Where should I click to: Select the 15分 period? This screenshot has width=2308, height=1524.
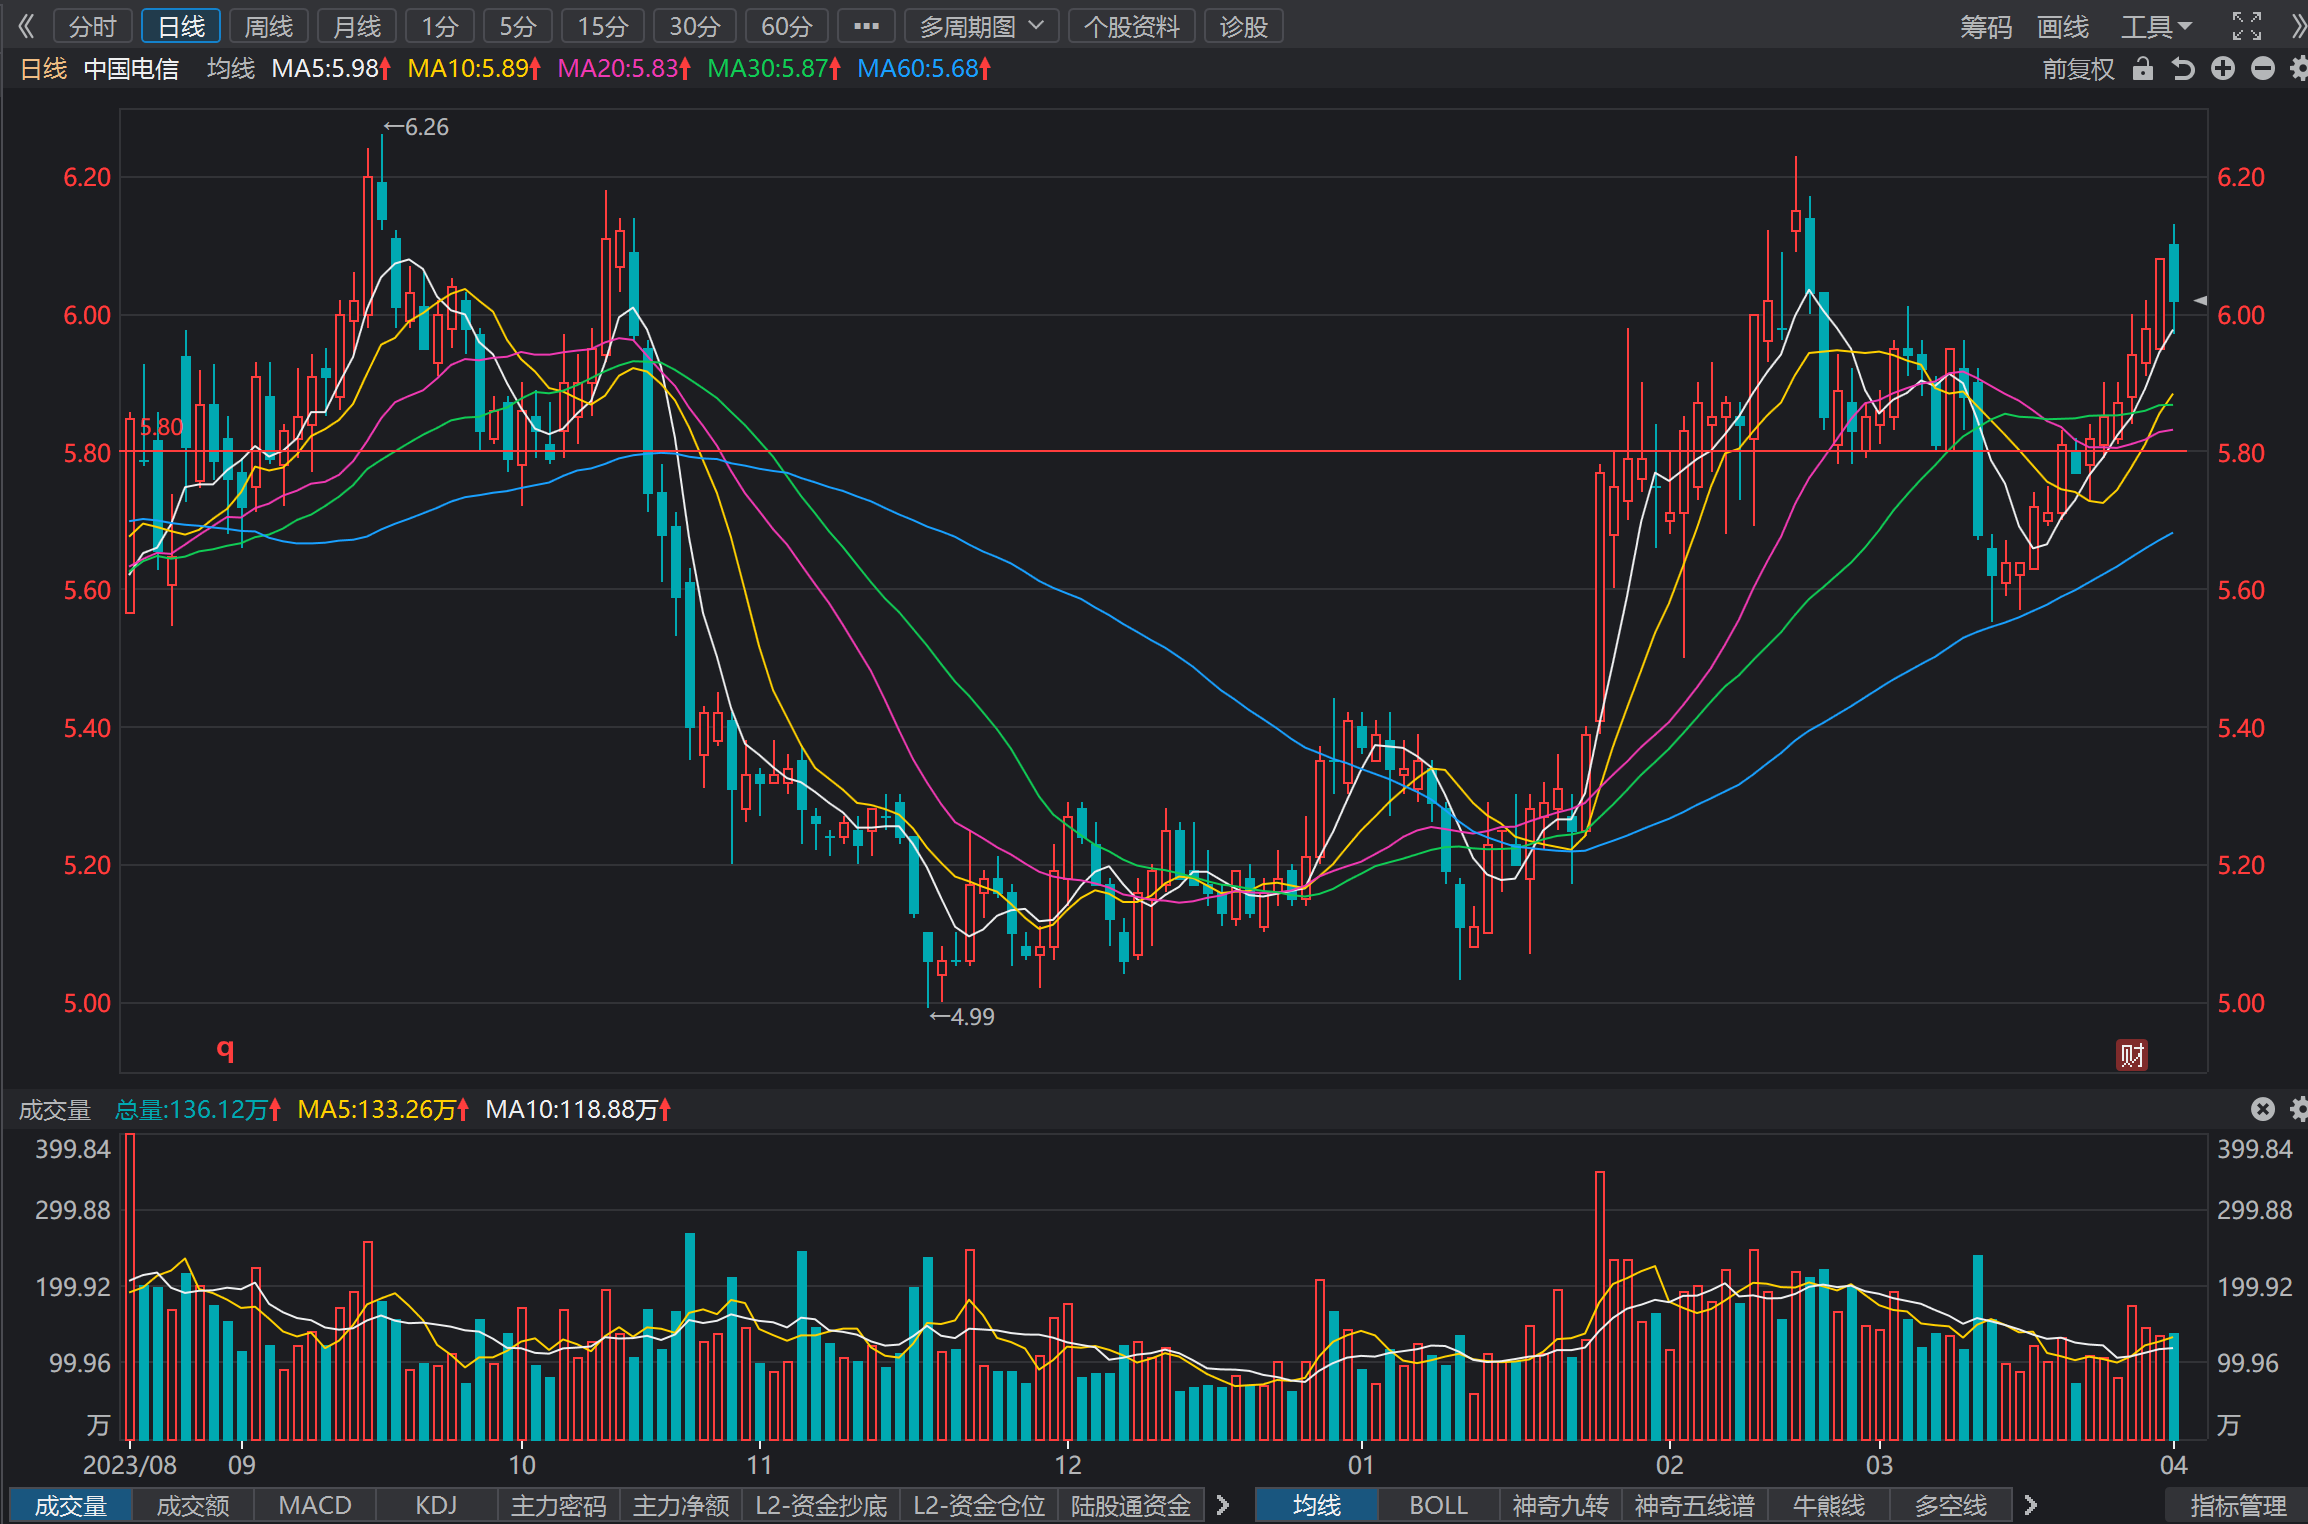click(x=603, y=26)
